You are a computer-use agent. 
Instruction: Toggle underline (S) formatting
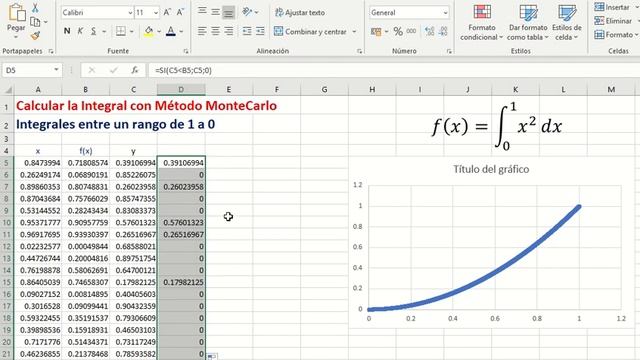pyautogui.click(x=93, y=31)
